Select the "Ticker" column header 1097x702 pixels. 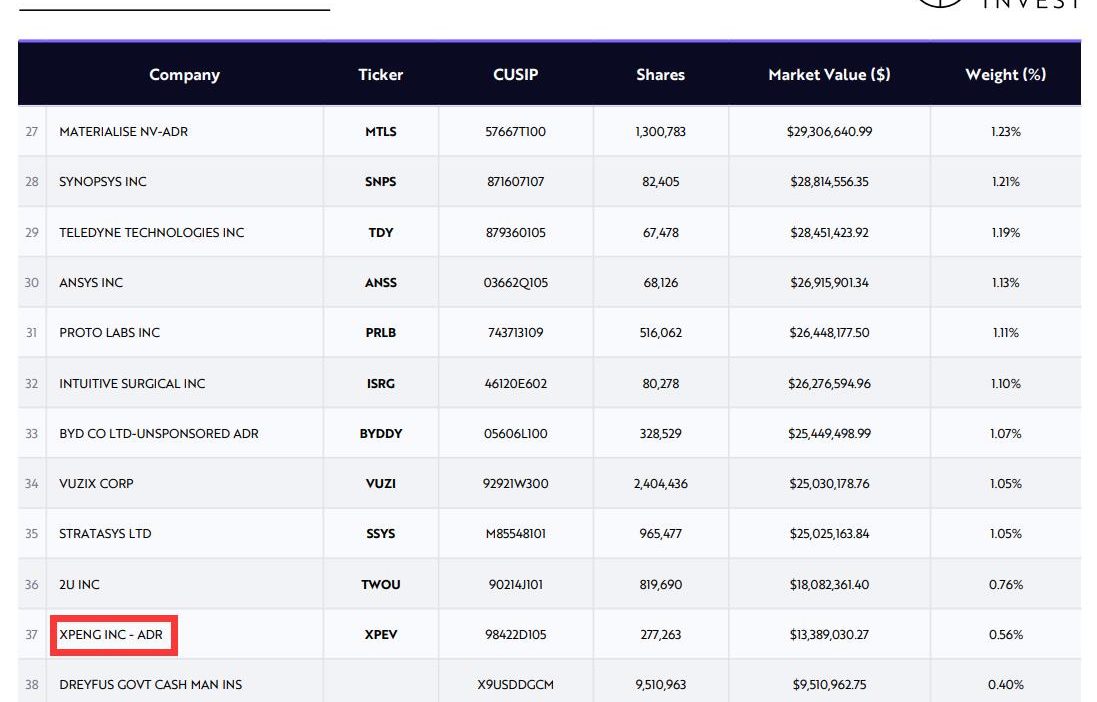coord(381,74)
